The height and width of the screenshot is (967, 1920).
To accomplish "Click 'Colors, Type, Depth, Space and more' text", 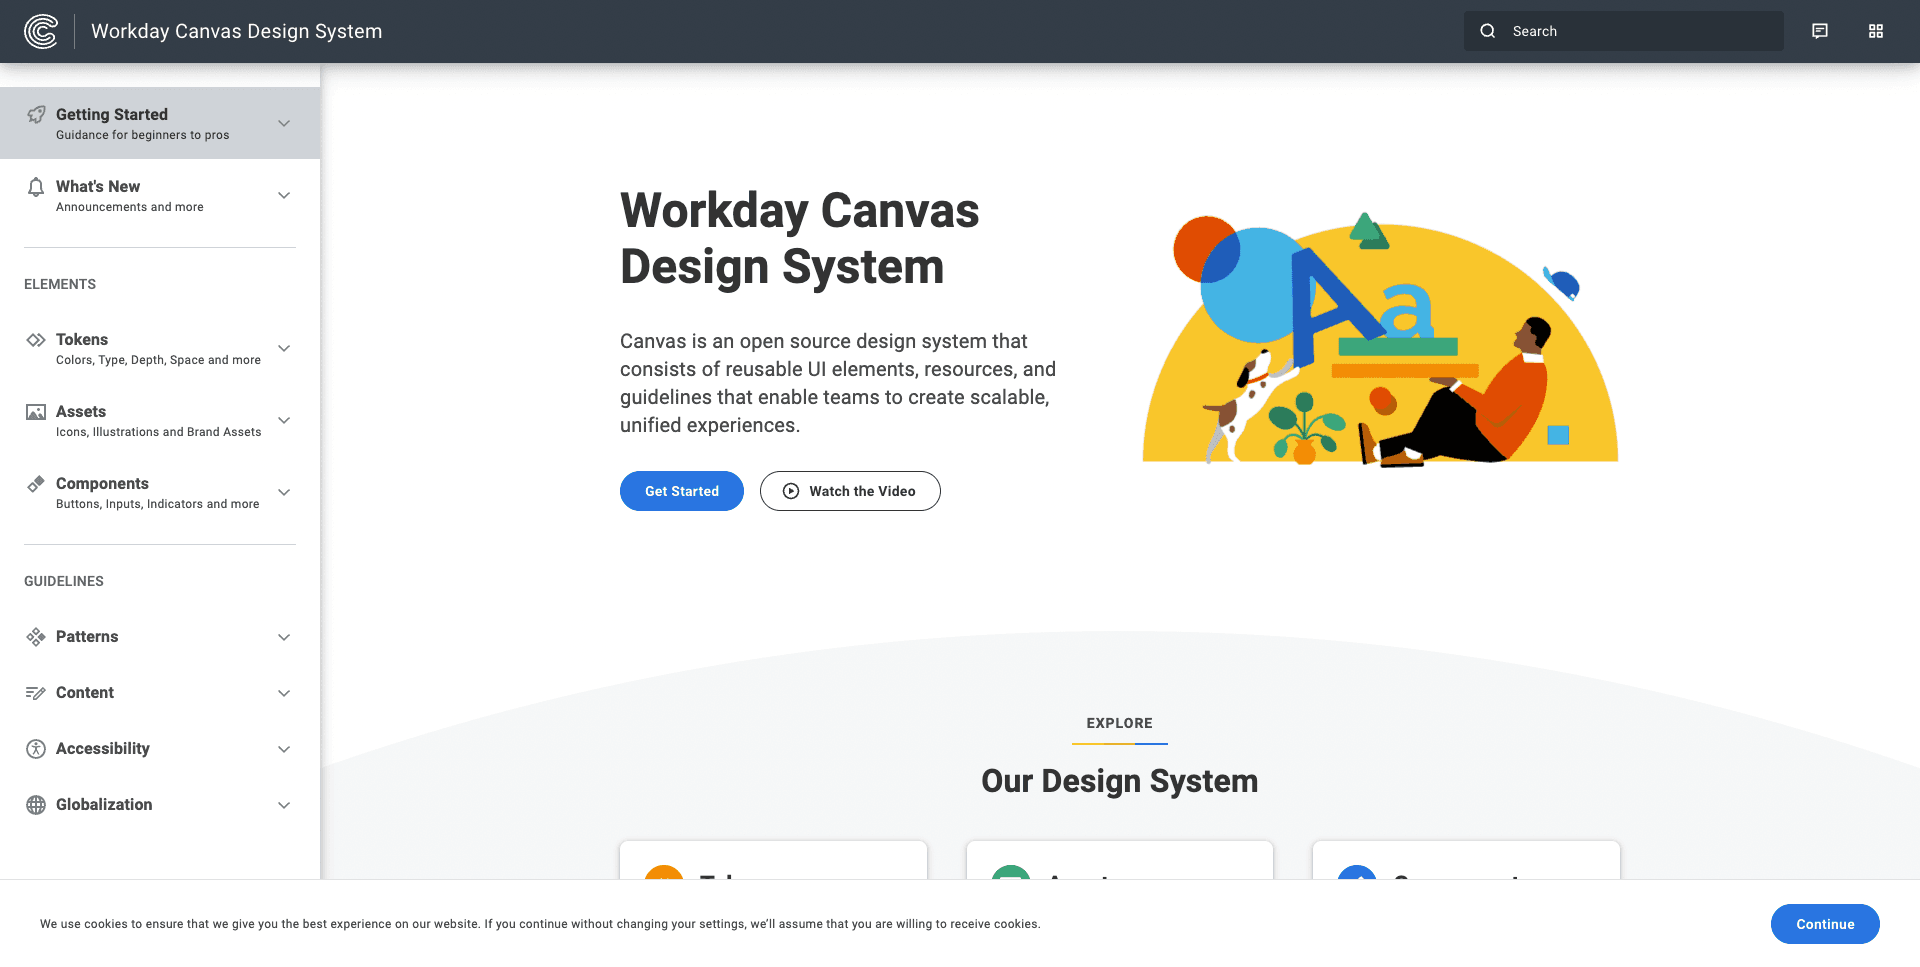I will [158, 360].
